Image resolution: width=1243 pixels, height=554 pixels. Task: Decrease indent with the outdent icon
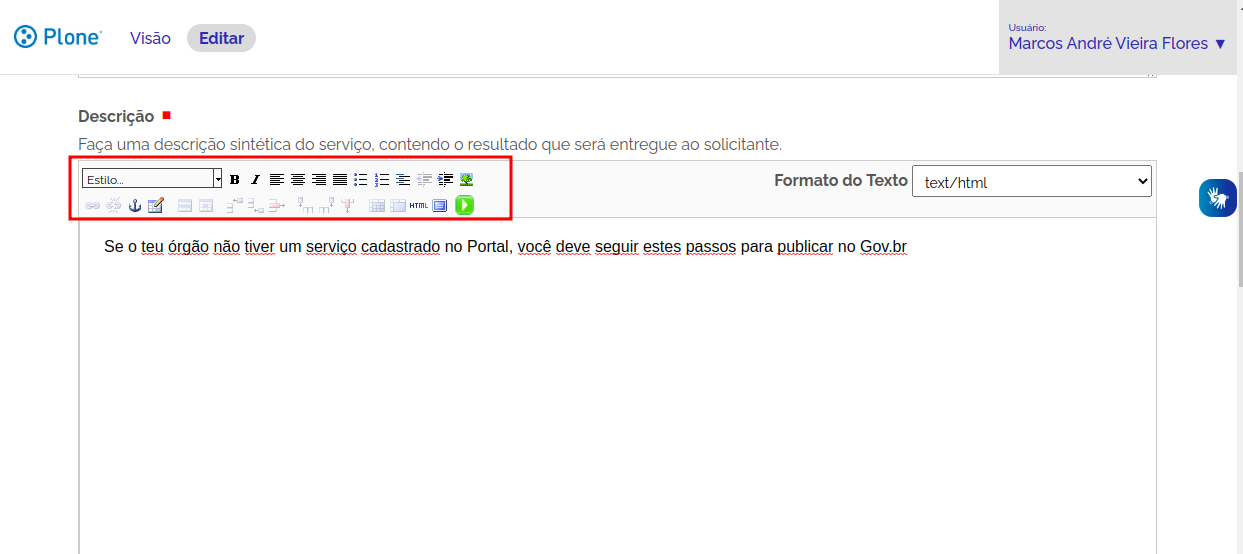[x=425, y=180]
